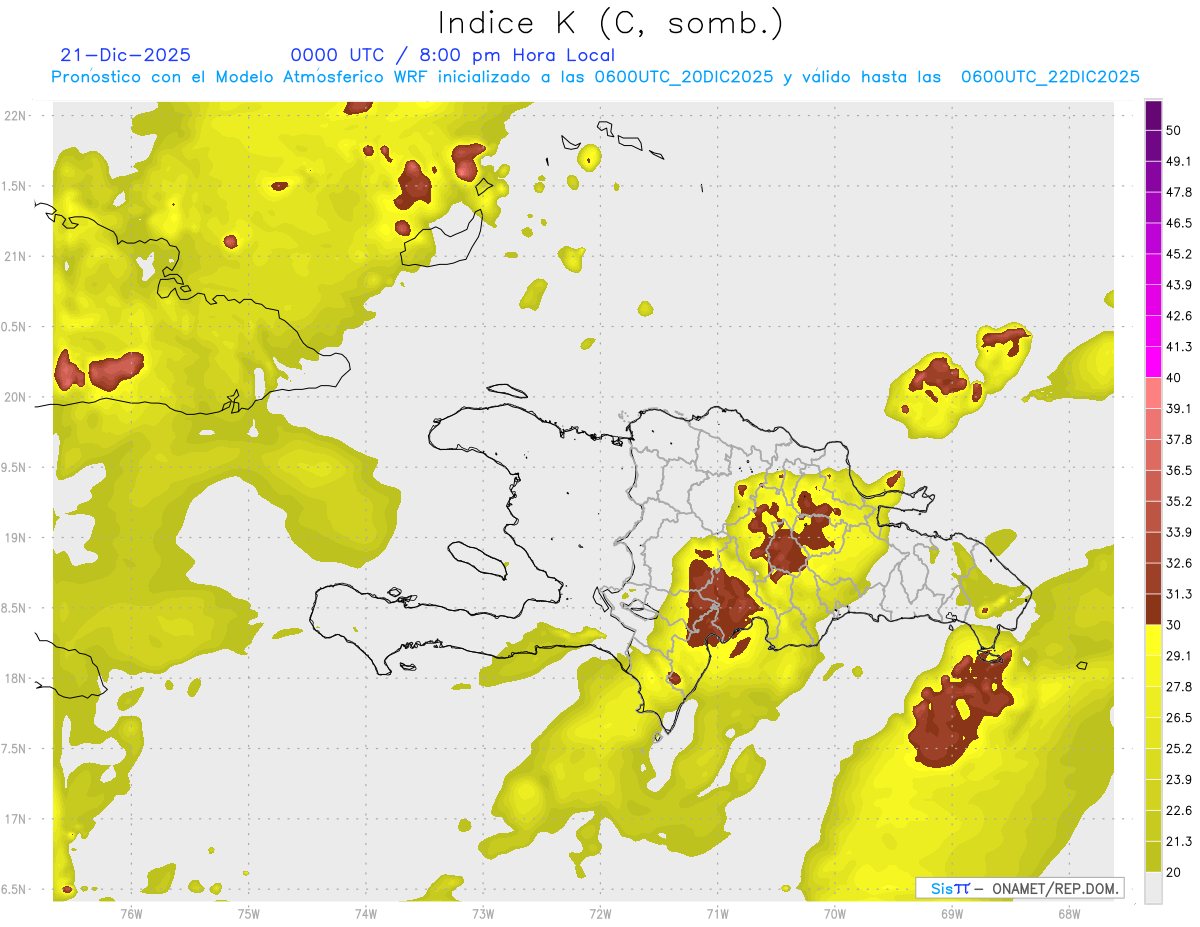Click legend value '26.5'
The image size is (1200, 927).
pyautogui.click(x=1179, y=718)
